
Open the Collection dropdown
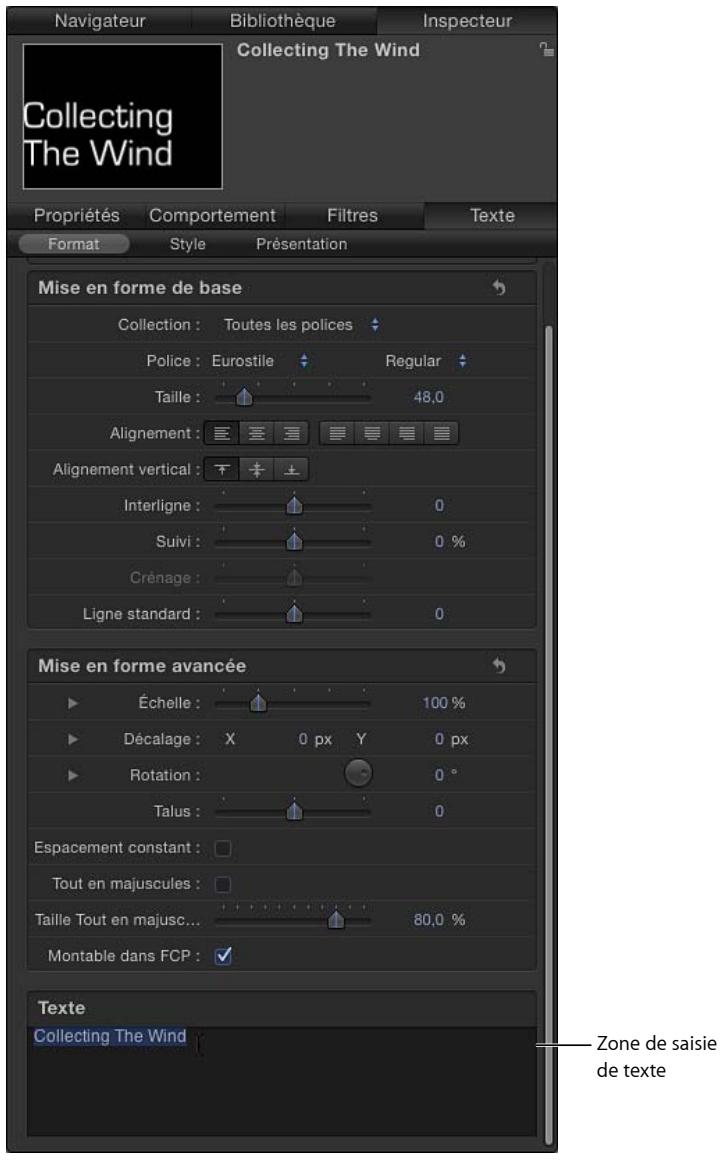(x=301, y=325)
